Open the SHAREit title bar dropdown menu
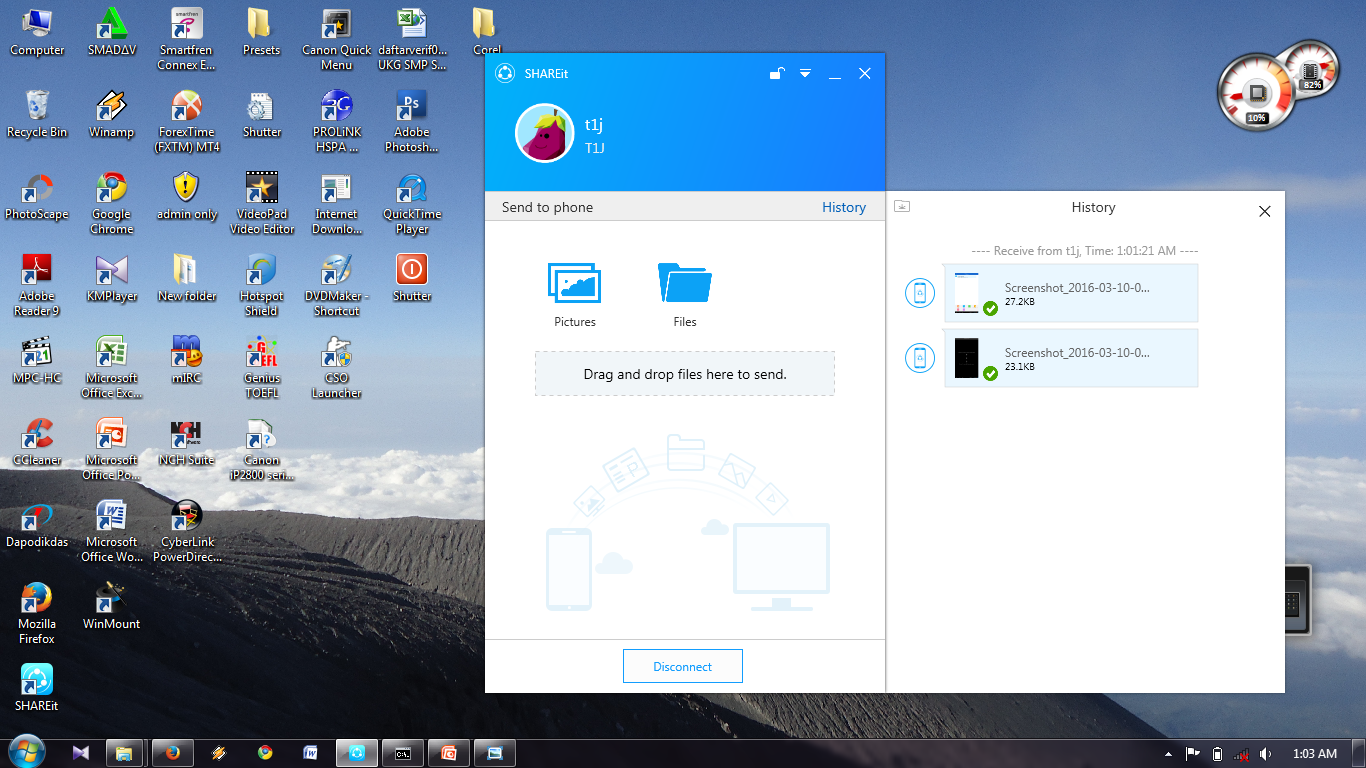This screenshot has height=768, width=1366. point(805,73)
